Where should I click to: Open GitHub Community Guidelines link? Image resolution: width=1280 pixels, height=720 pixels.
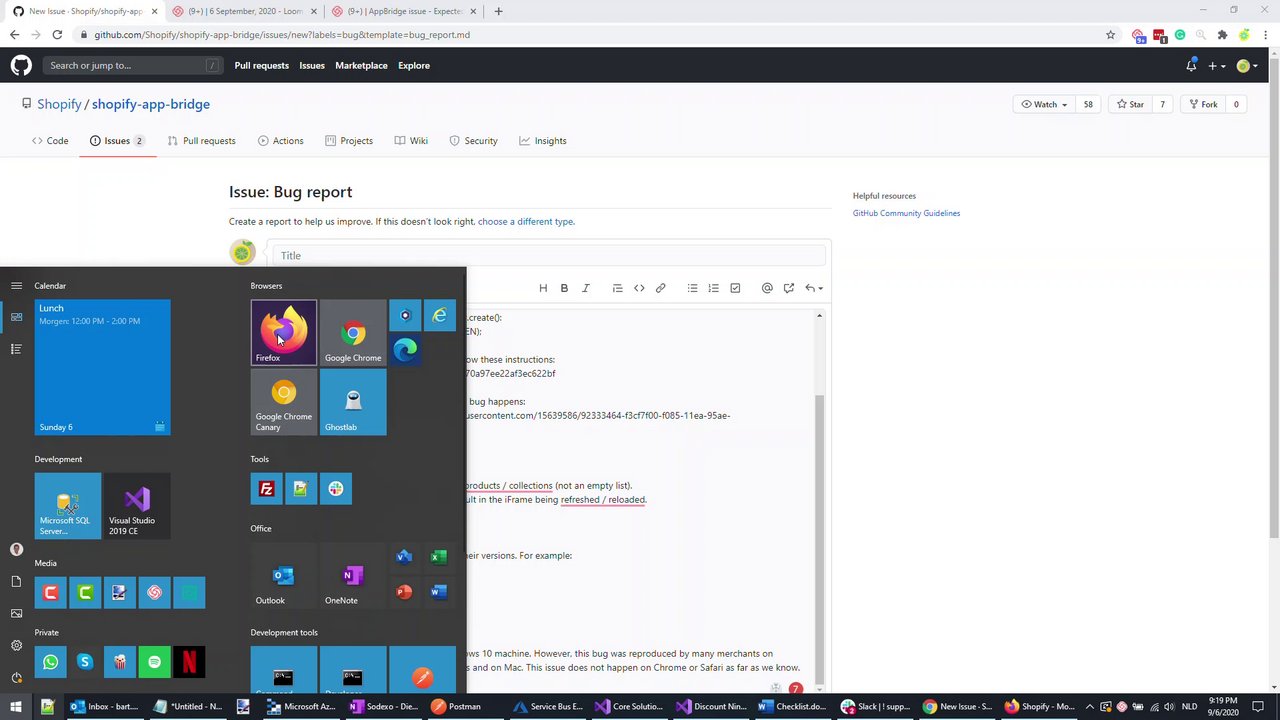pos(906,213)
